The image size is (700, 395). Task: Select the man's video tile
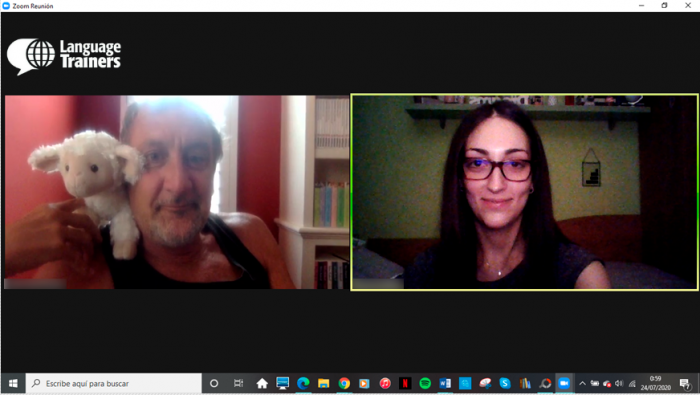[x=177, y=192]
